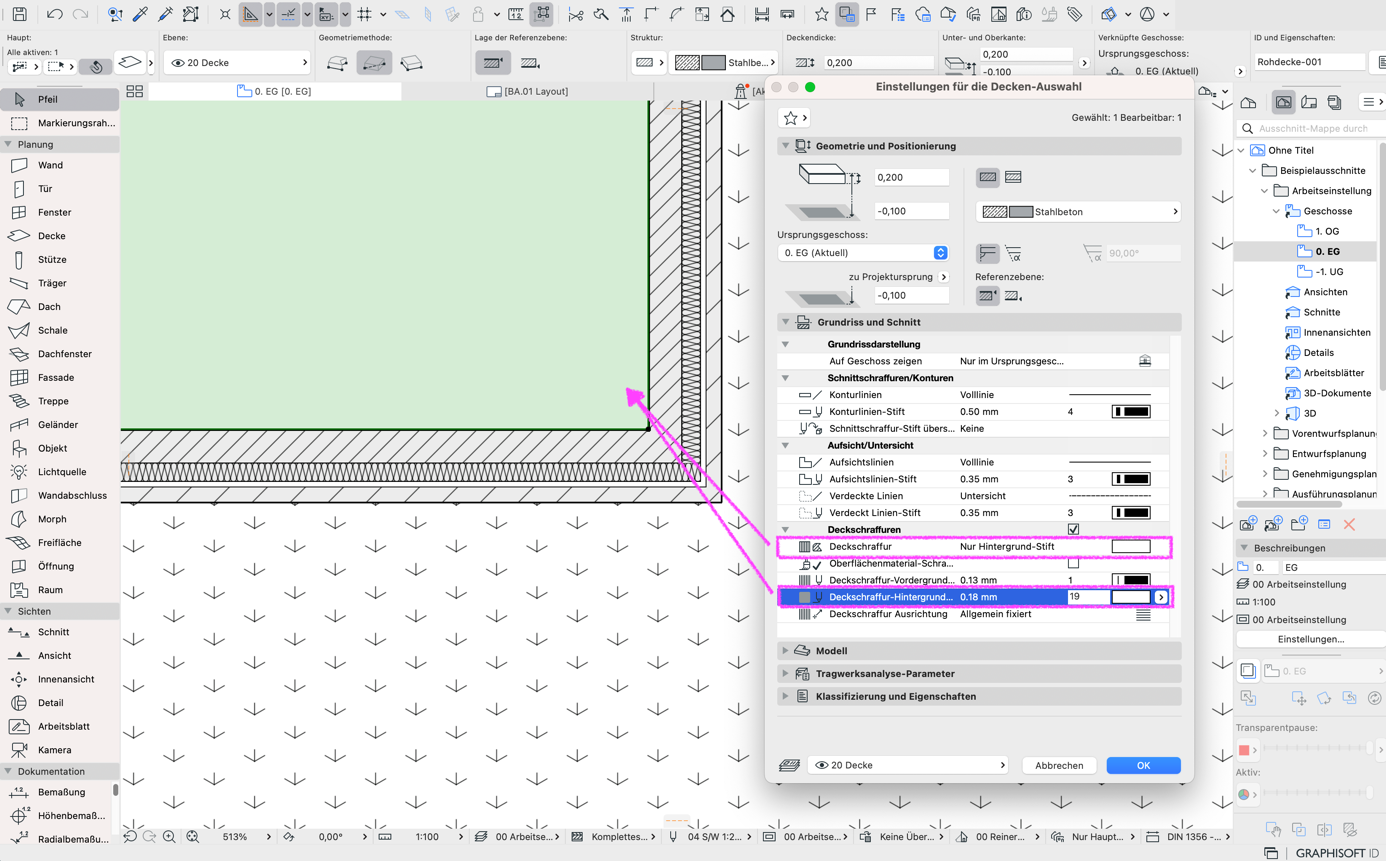Click the Ausschnitt-Mappe search field

point(1311,128)
